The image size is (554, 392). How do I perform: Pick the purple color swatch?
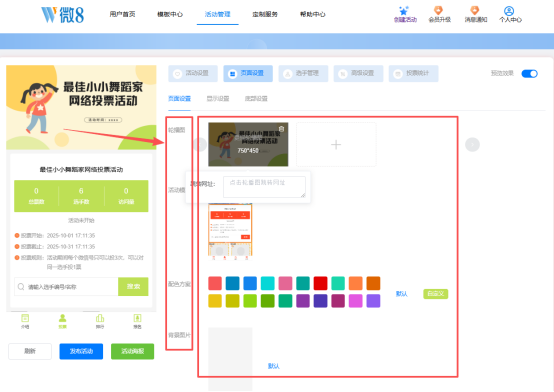[x=303, y=301]
